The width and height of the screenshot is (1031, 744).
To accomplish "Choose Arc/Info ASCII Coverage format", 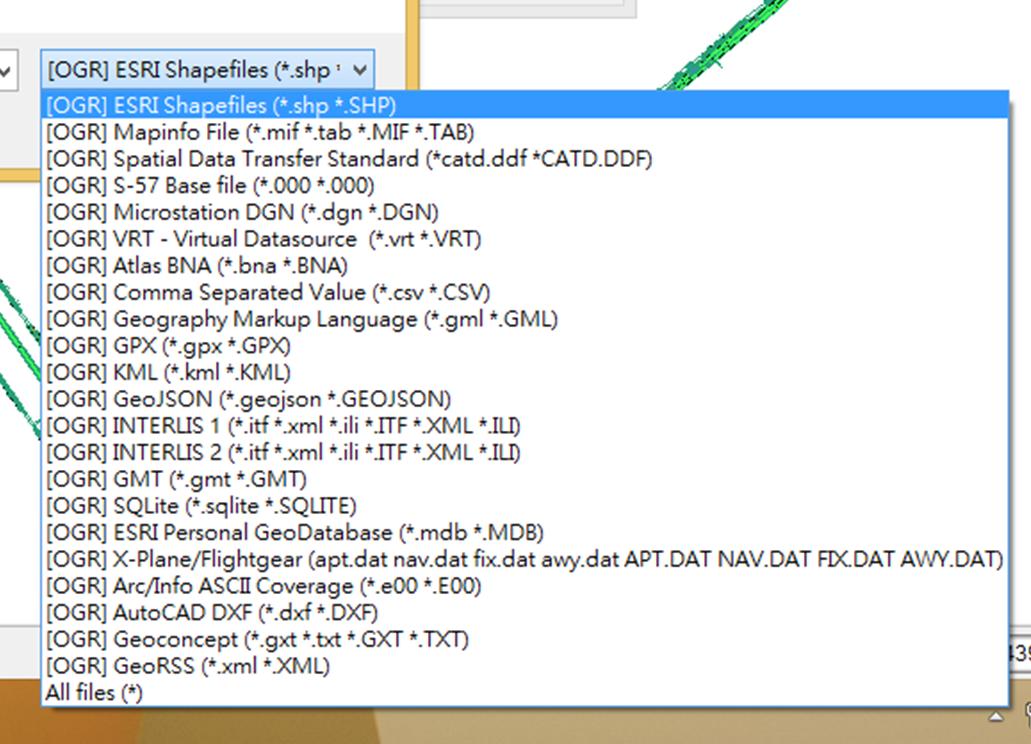I will [525, 586].
